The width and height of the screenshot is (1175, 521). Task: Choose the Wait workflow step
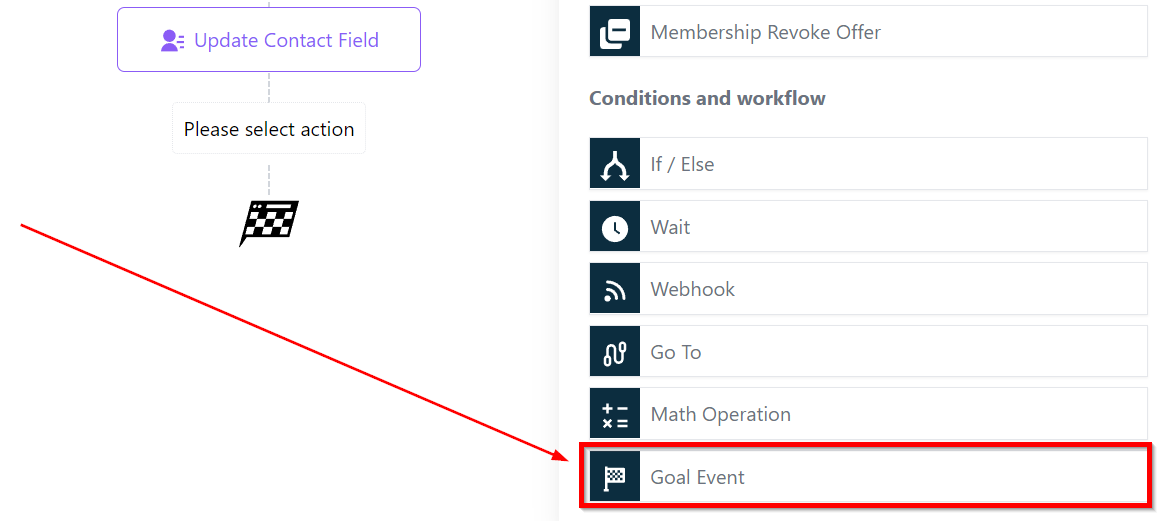click(670, 227)
